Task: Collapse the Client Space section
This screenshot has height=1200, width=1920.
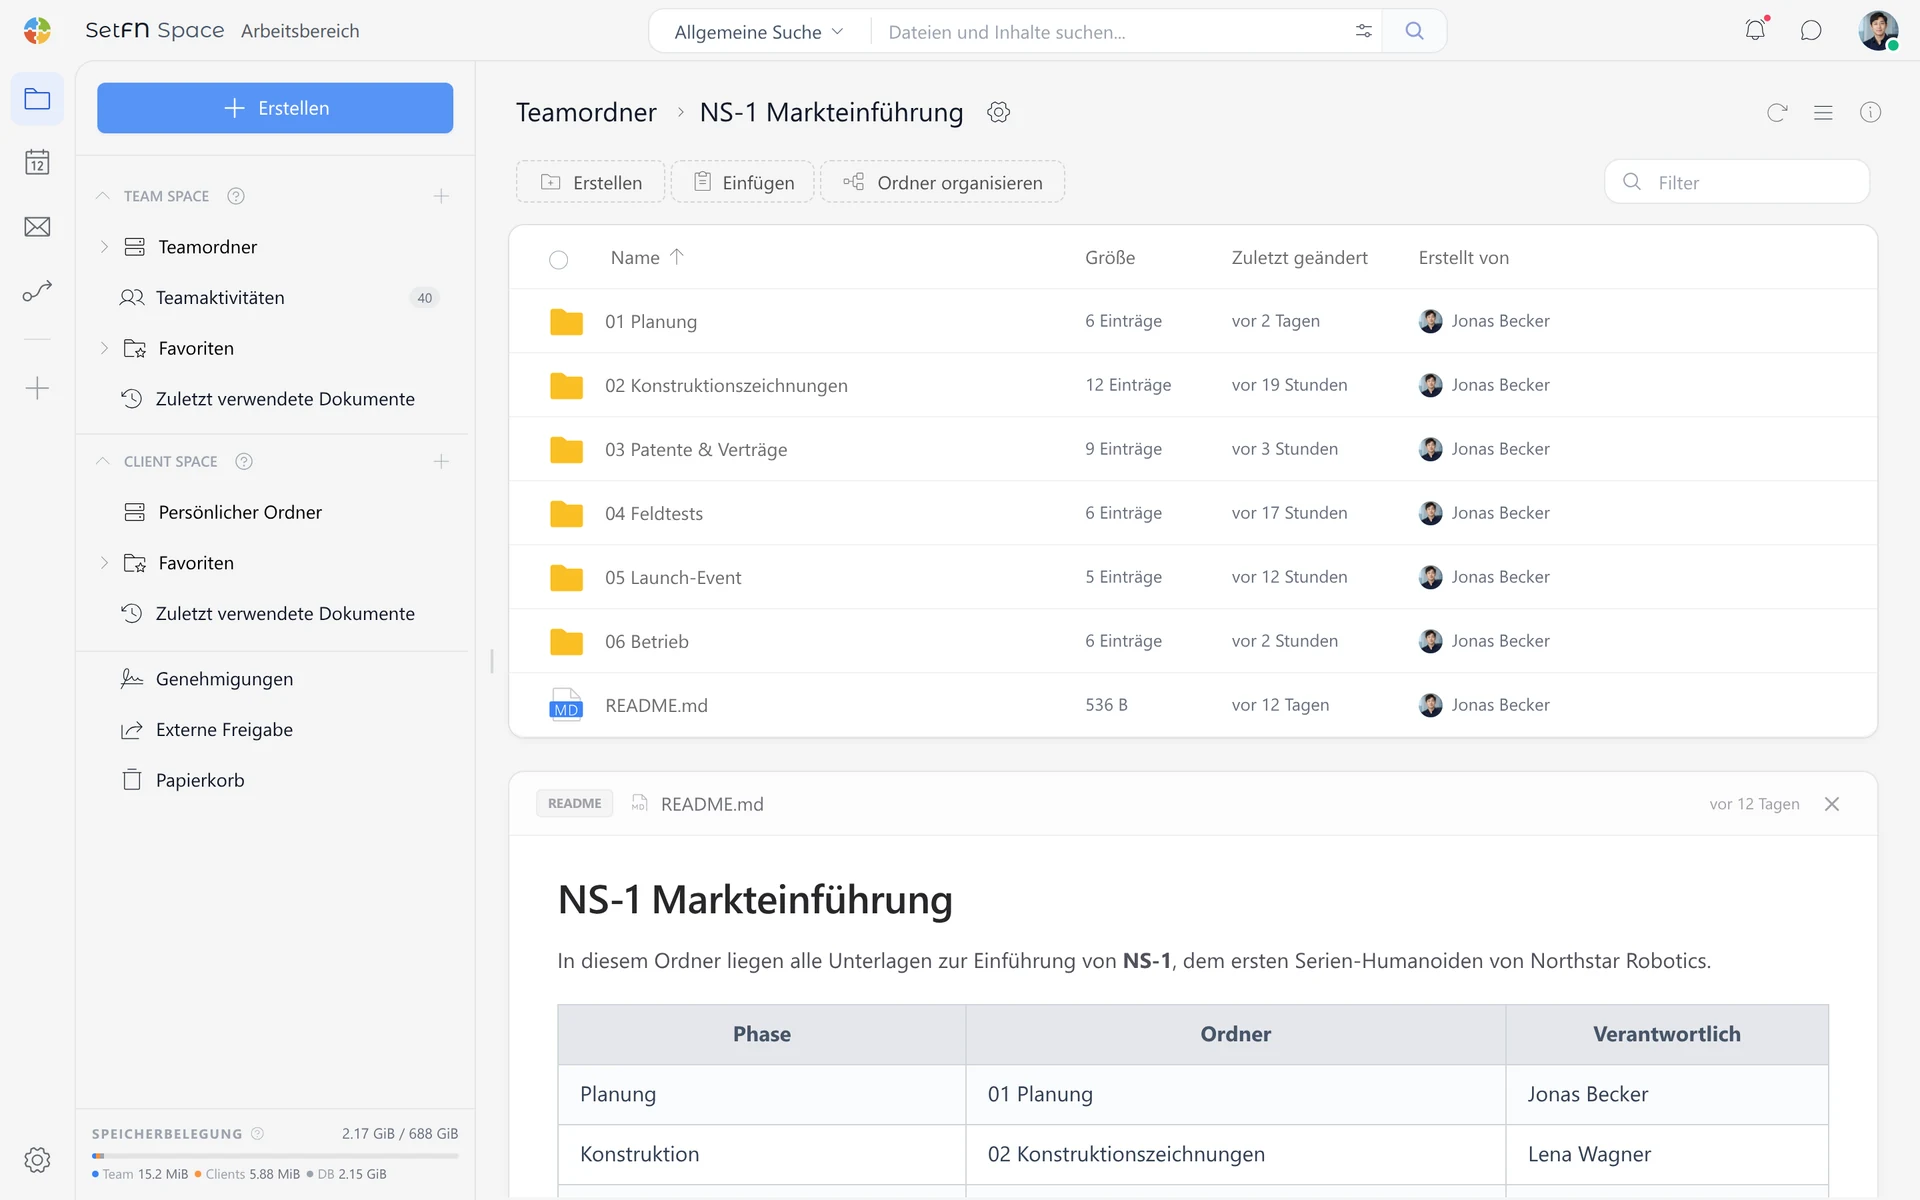Action: click(102, 461)
